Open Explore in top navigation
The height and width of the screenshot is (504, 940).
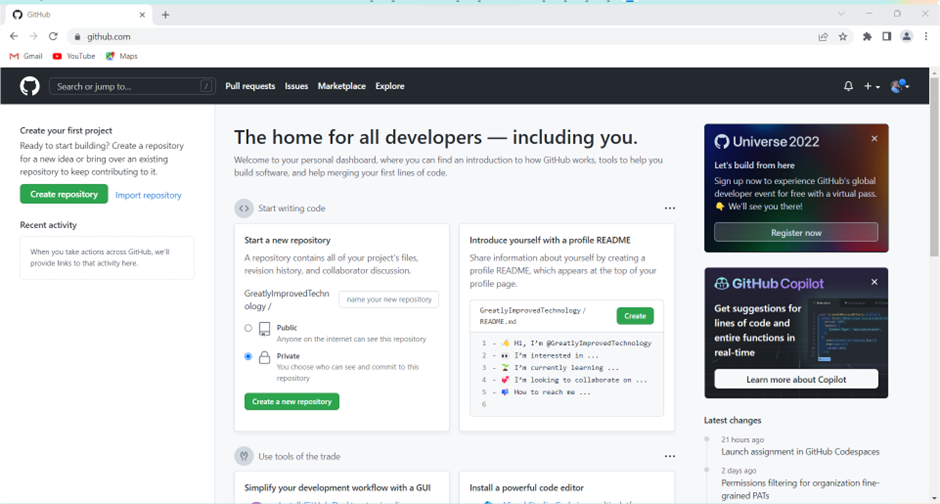pyautogui.click(x=390, y=86)
